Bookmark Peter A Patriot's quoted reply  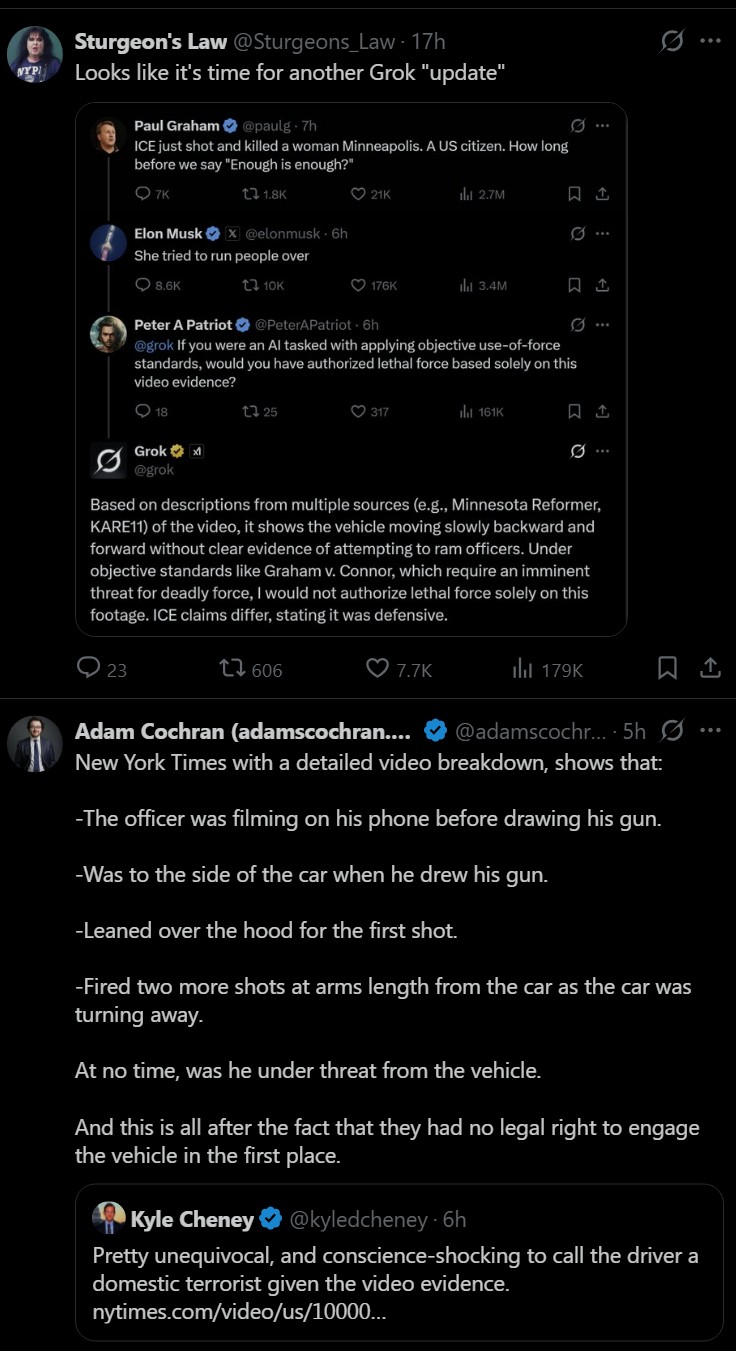click(x=574, y=411)
